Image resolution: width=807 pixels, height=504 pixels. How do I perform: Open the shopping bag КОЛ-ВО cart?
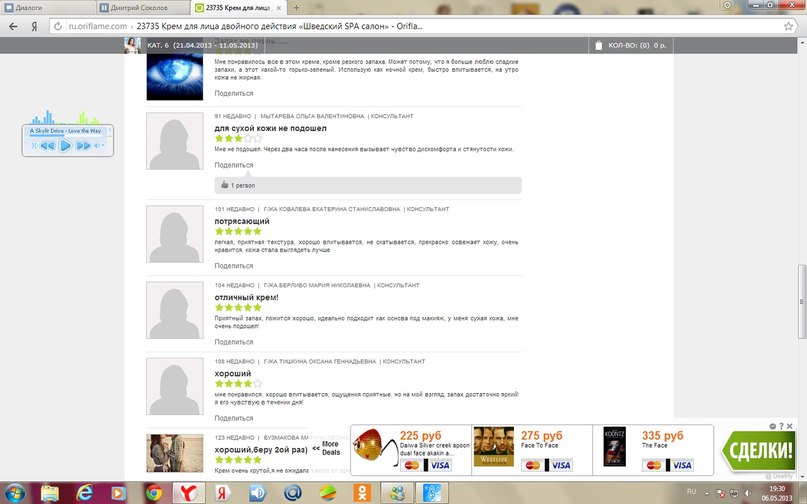630,45
